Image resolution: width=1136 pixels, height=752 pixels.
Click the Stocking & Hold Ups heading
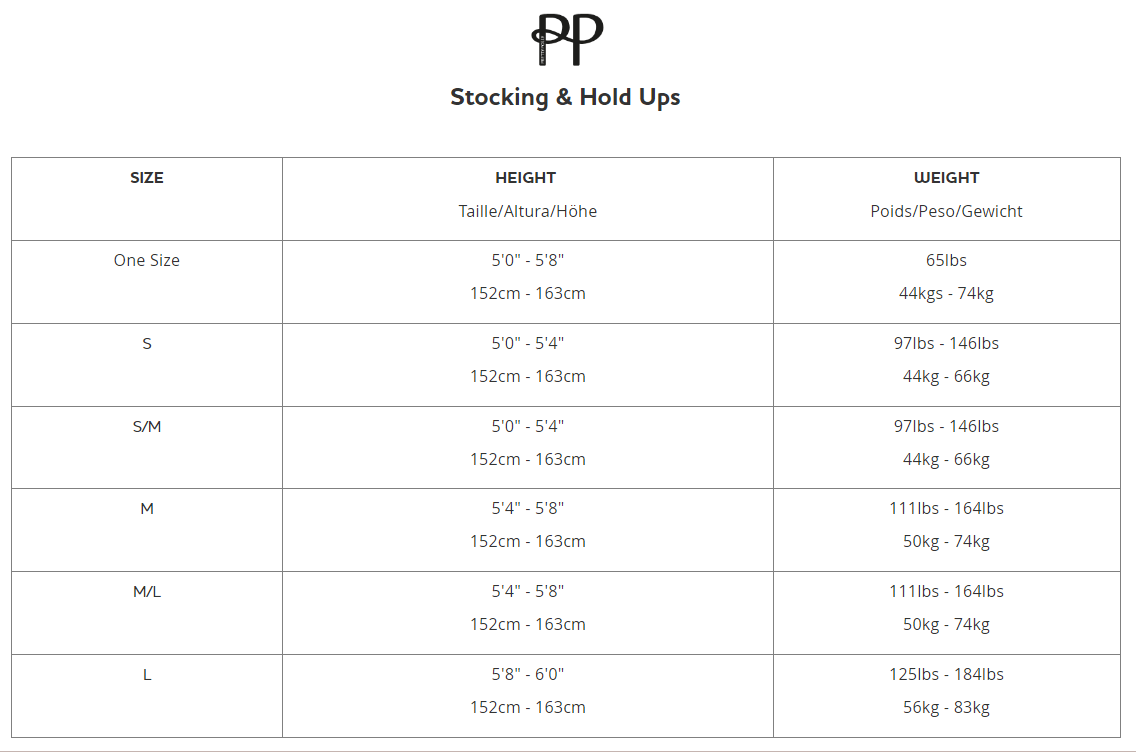[565, 97]
